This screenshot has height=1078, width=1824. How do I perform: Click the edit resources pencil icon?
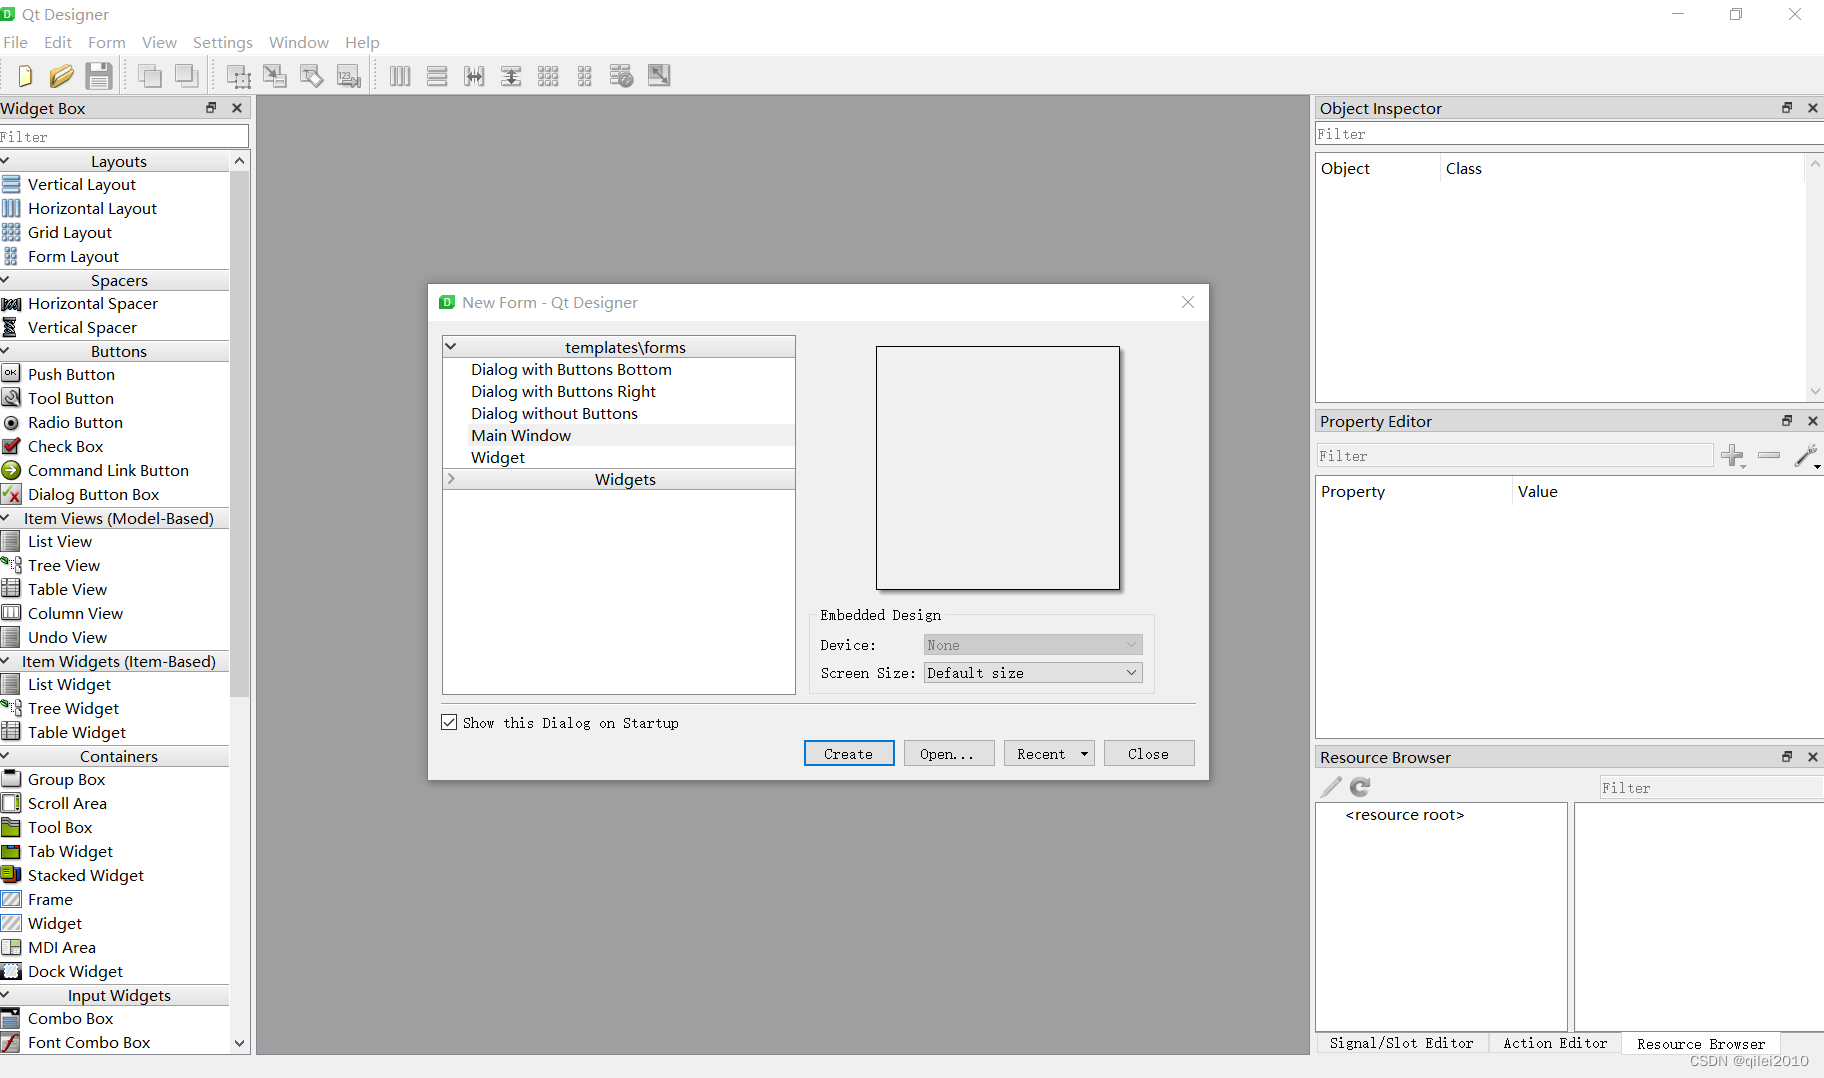point(1331,787)
